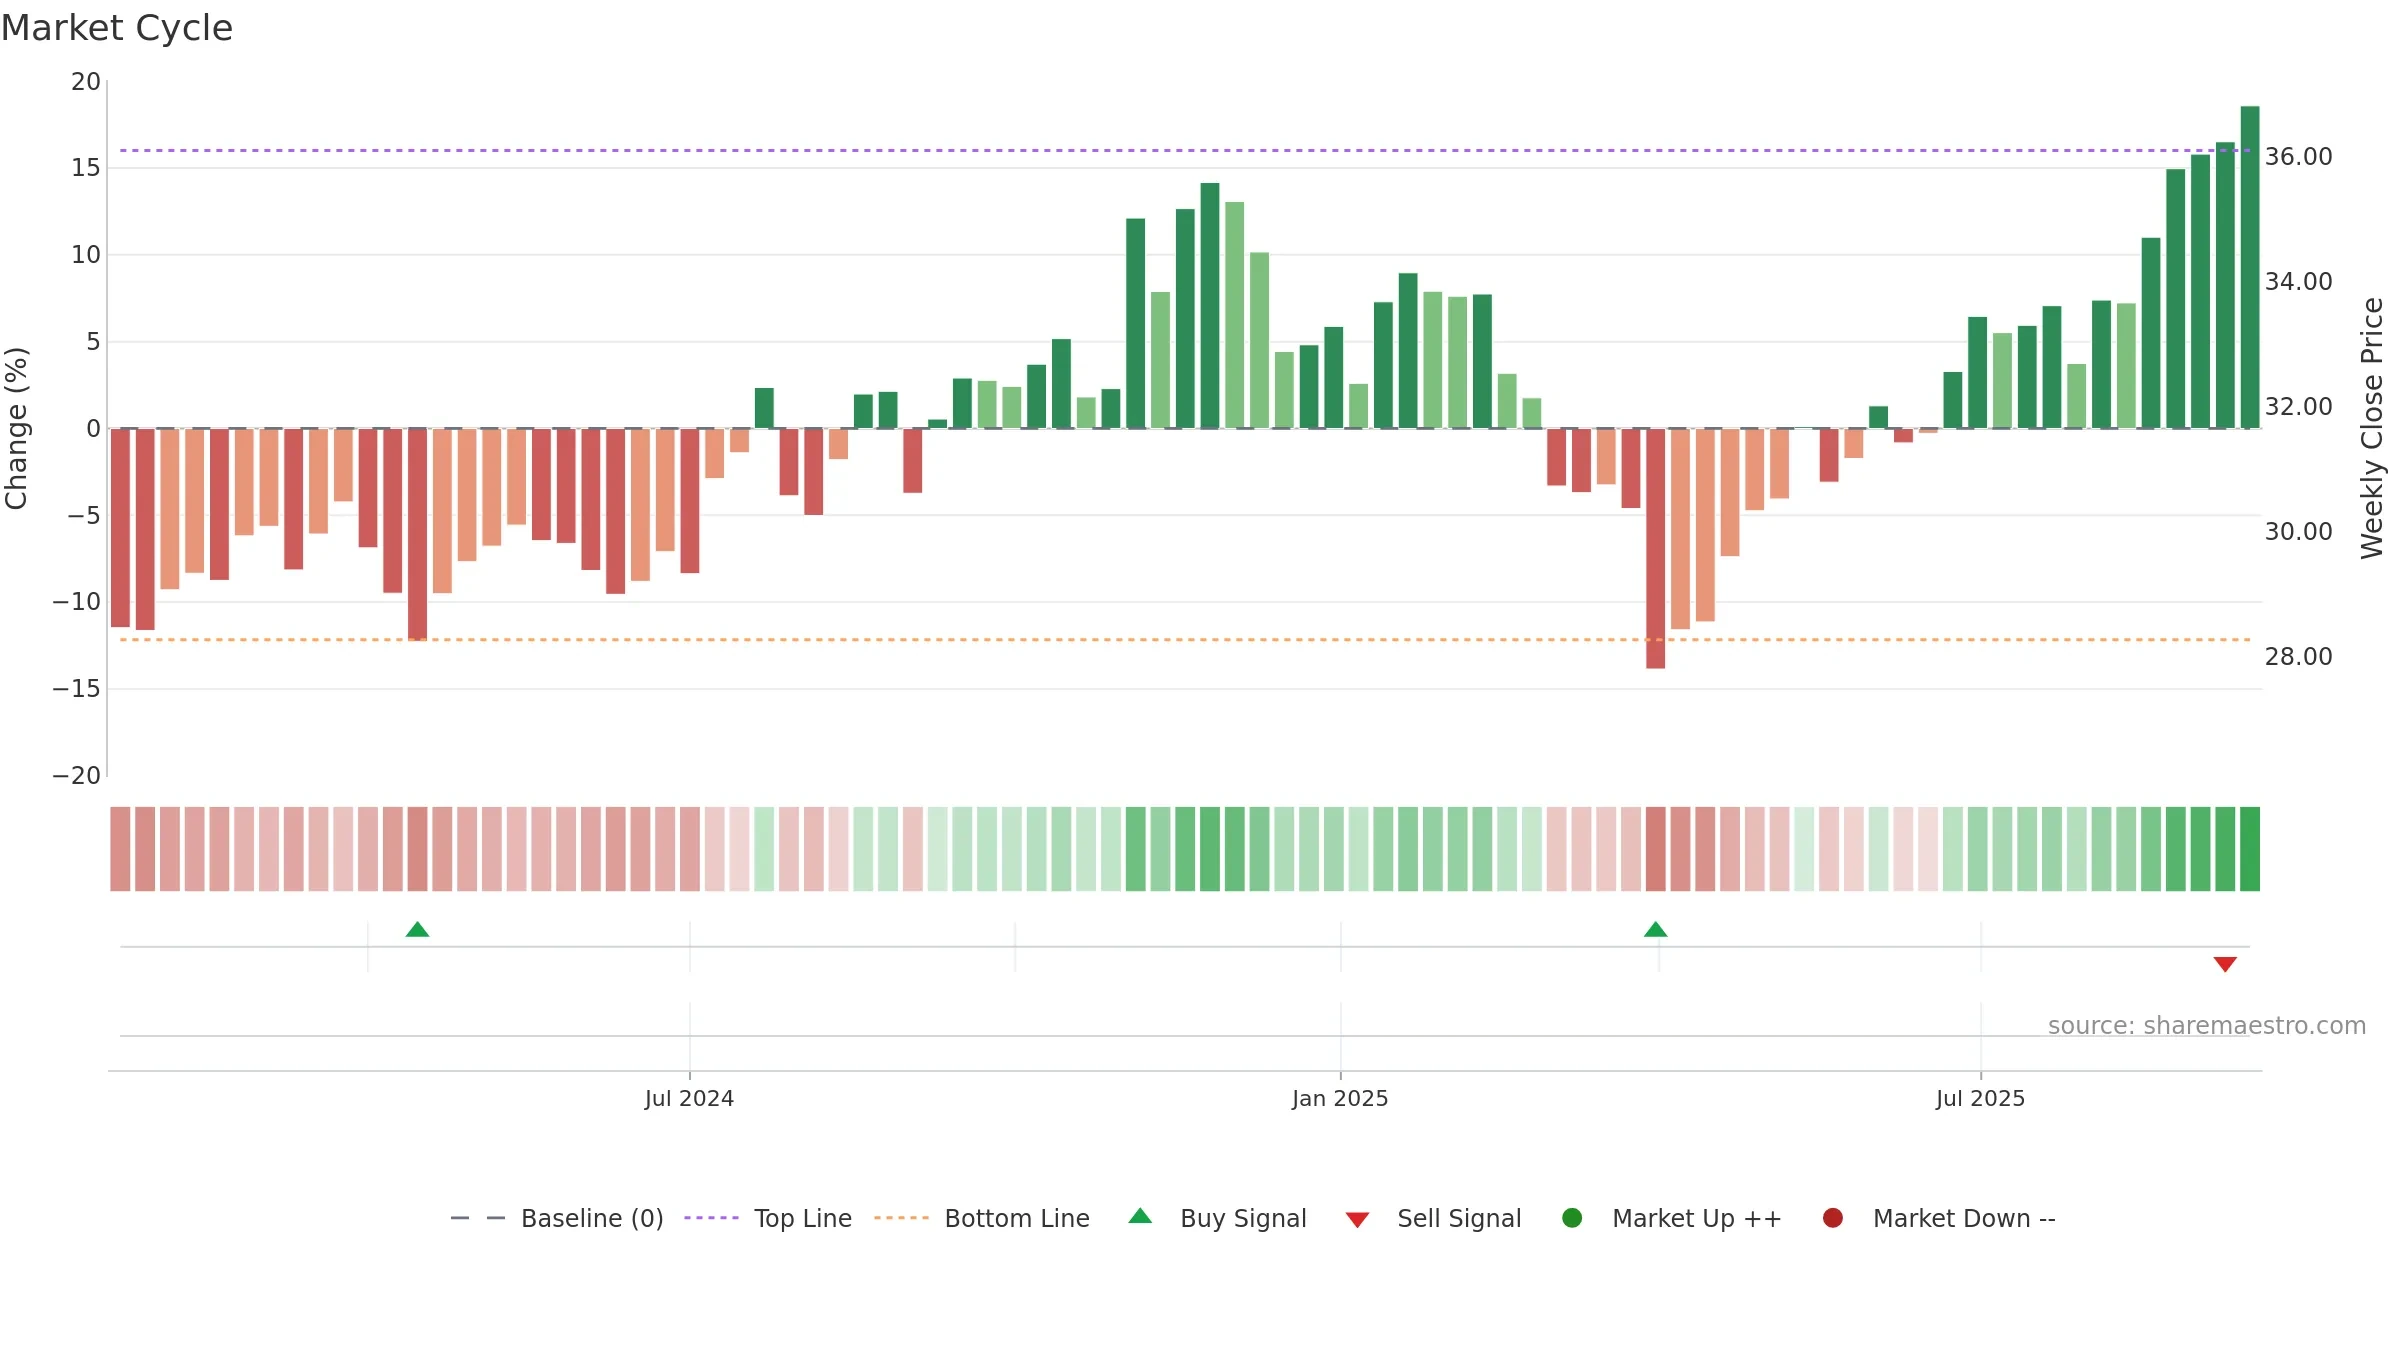Click the source: sharemaestro.com text
2400x1350 pixels.
[2207, 1025]
